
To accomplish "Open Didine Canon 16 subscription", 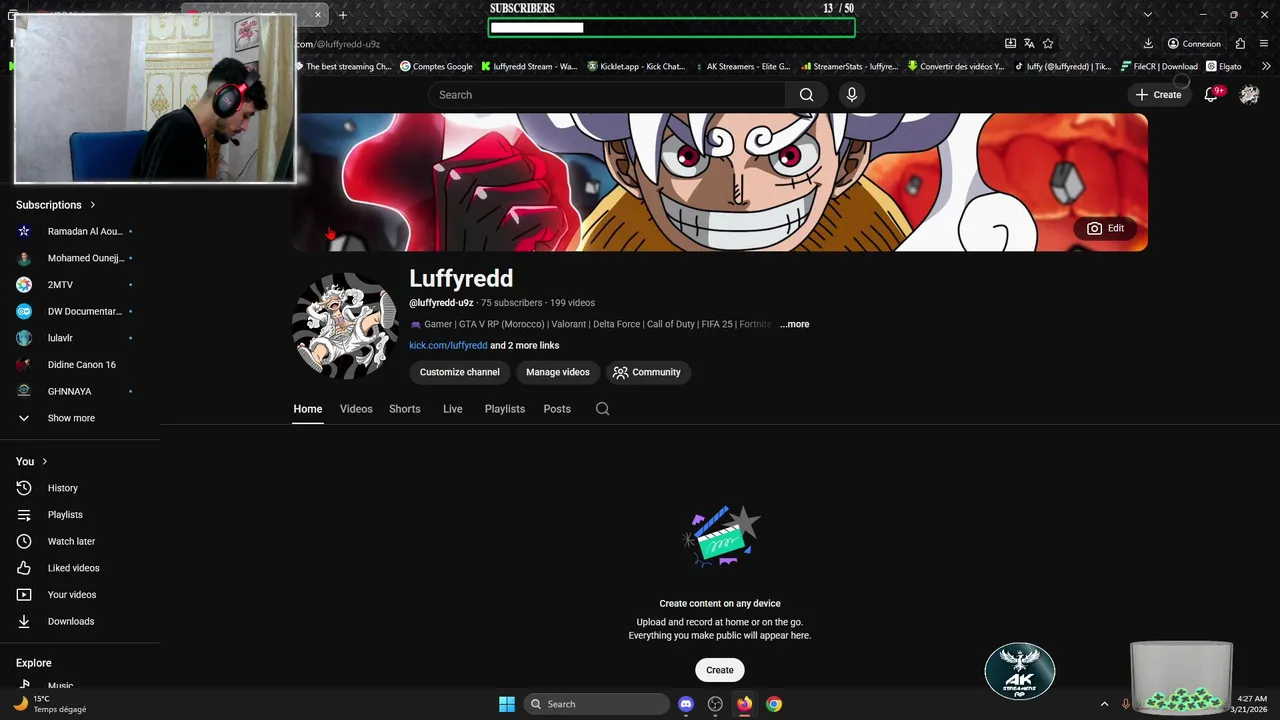I will tap(80, 365).
